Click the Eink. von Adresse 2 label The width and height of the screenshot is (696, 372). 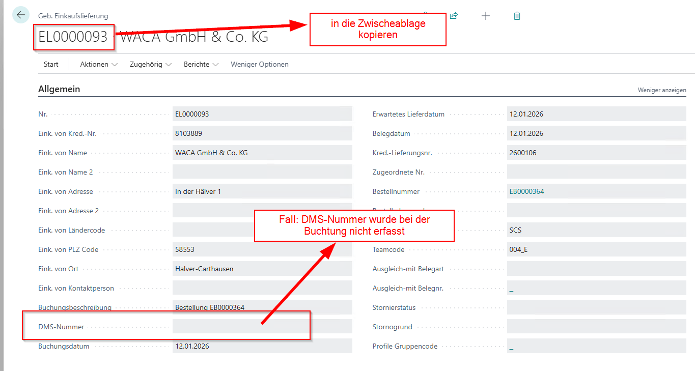(x=68, y=211)
